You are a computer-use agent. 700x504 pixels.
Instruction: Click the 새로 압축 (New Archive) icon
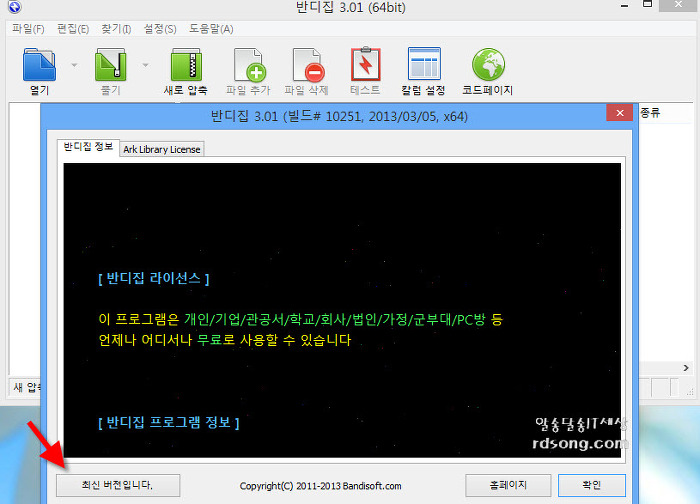tap(185, 66)
